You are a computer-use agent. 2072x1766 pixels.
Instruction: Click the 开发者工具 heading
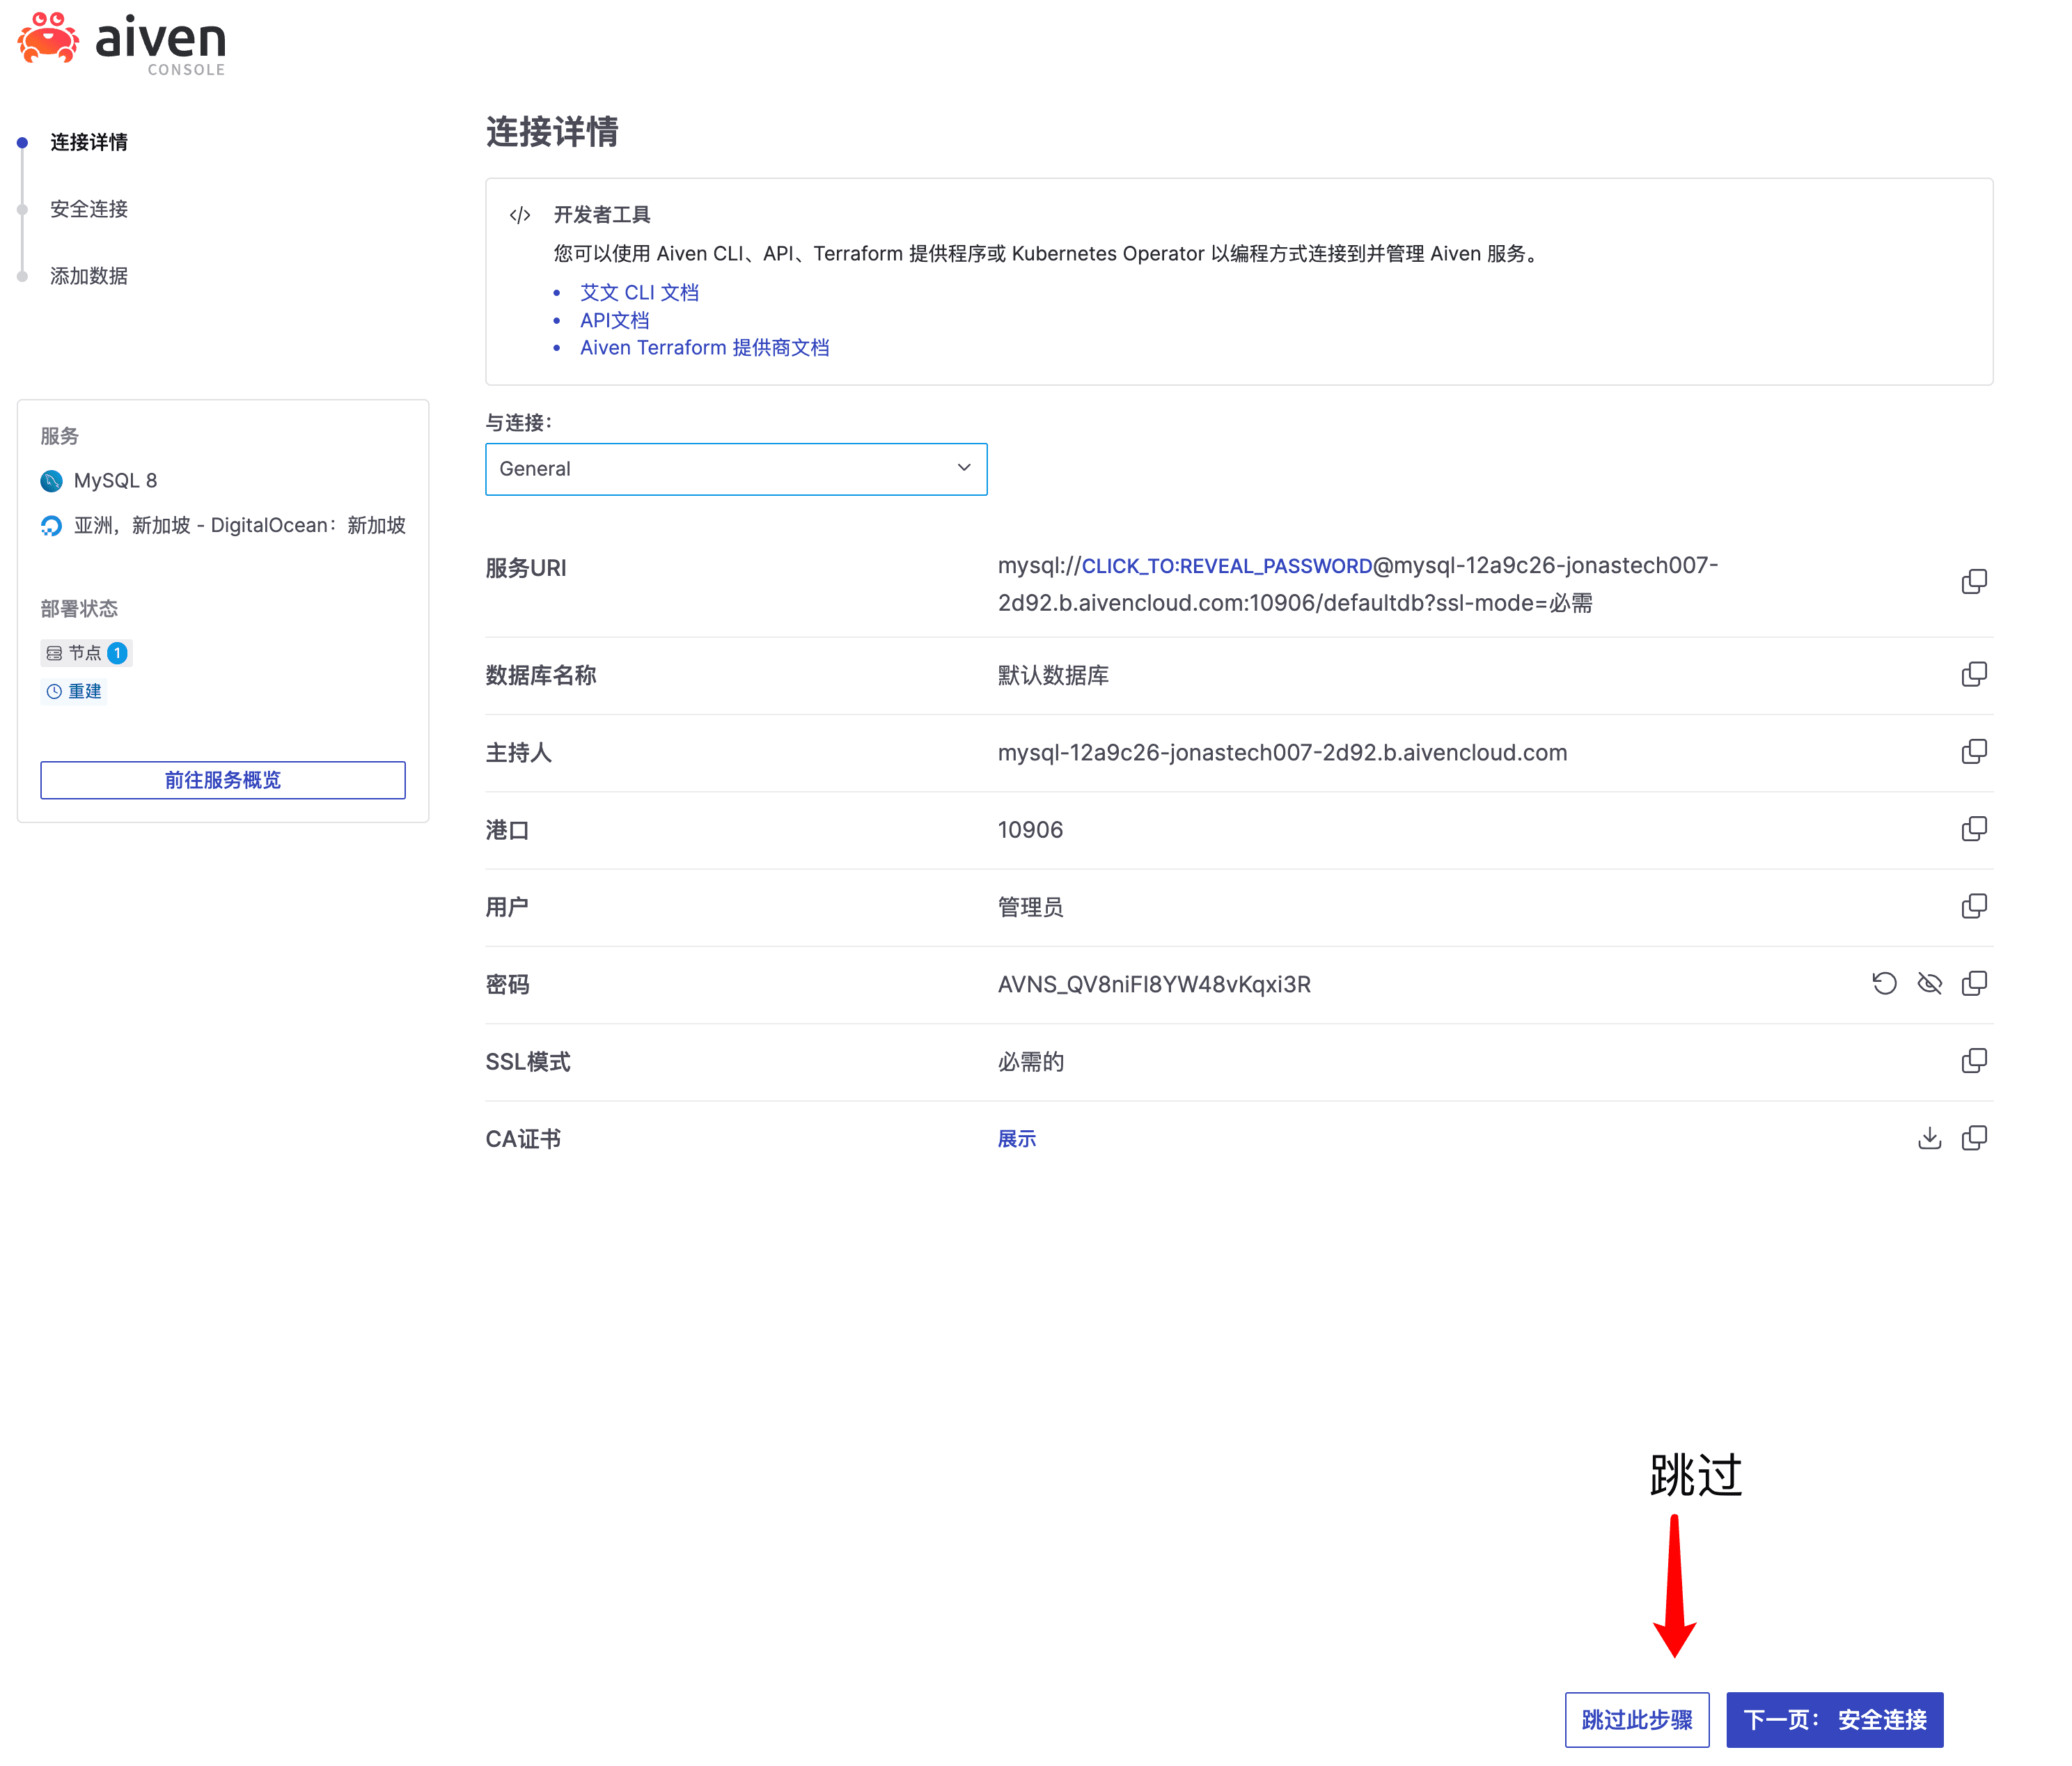602,215
